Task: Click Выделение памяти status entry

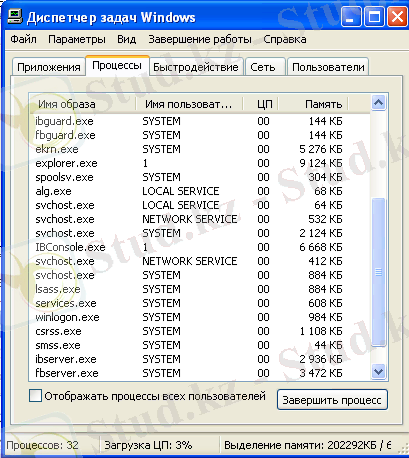Action: point(307,445)
